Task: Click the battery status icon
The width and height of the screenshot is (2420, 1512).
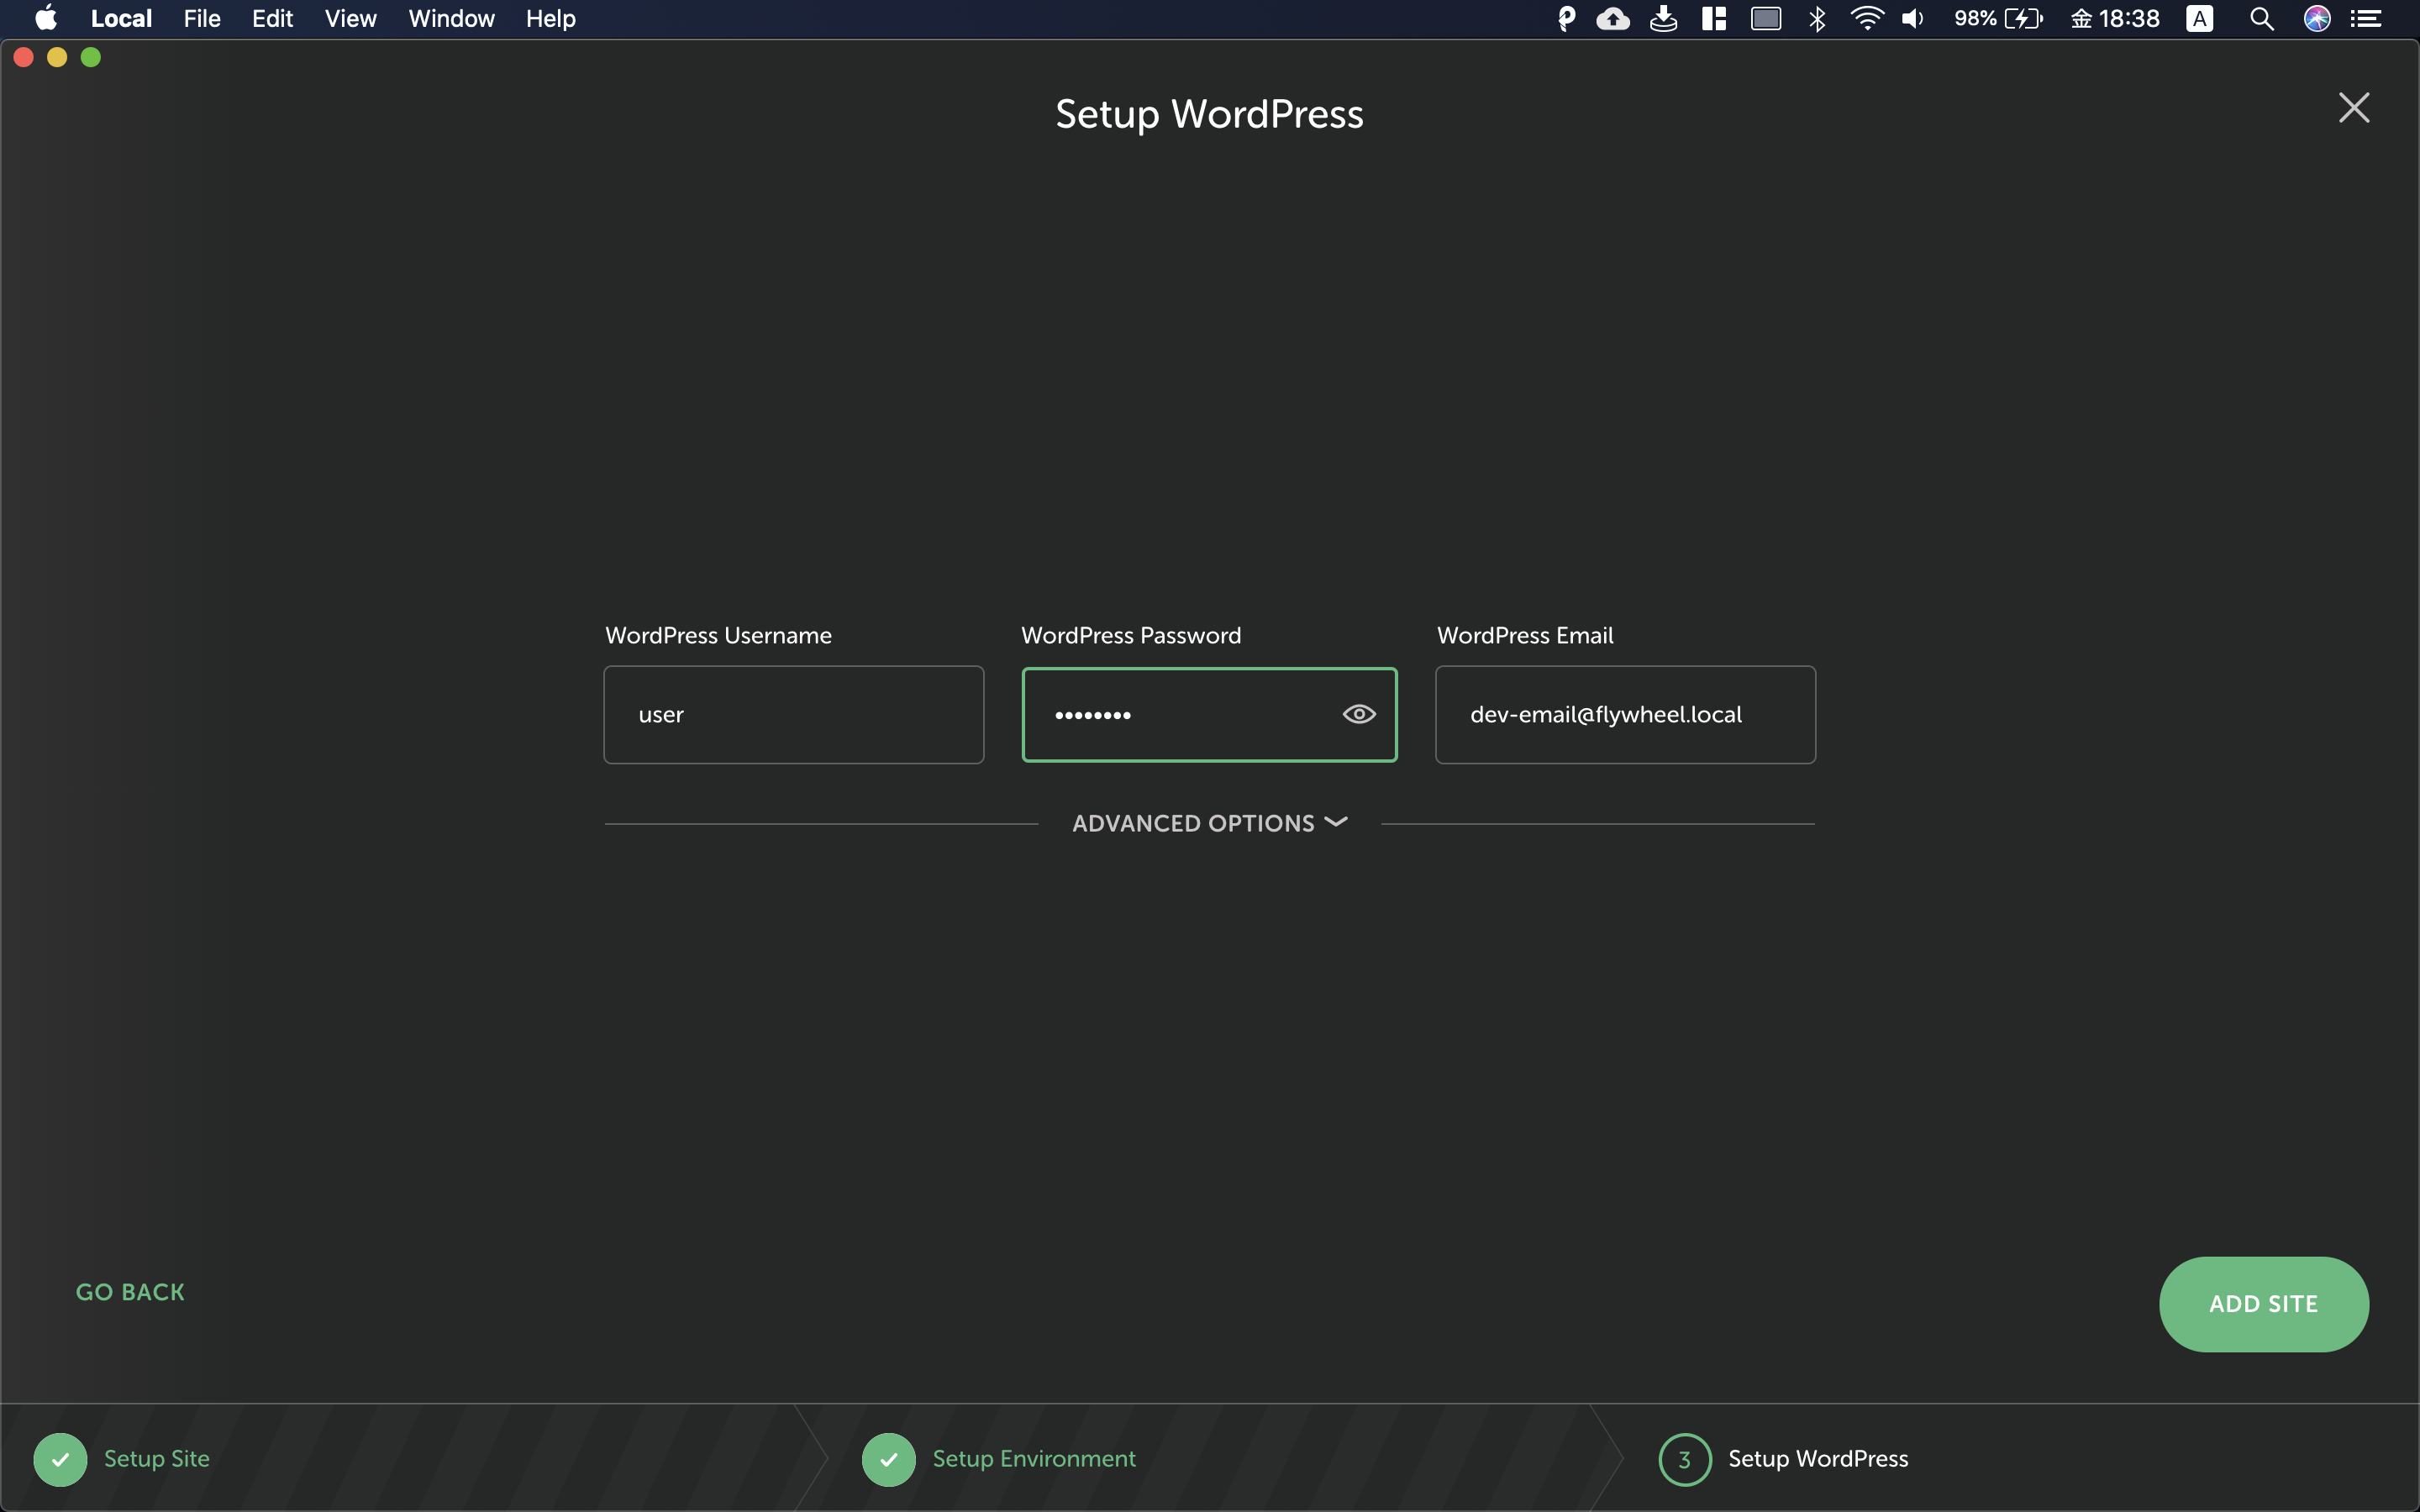Action: (2023, 18)
